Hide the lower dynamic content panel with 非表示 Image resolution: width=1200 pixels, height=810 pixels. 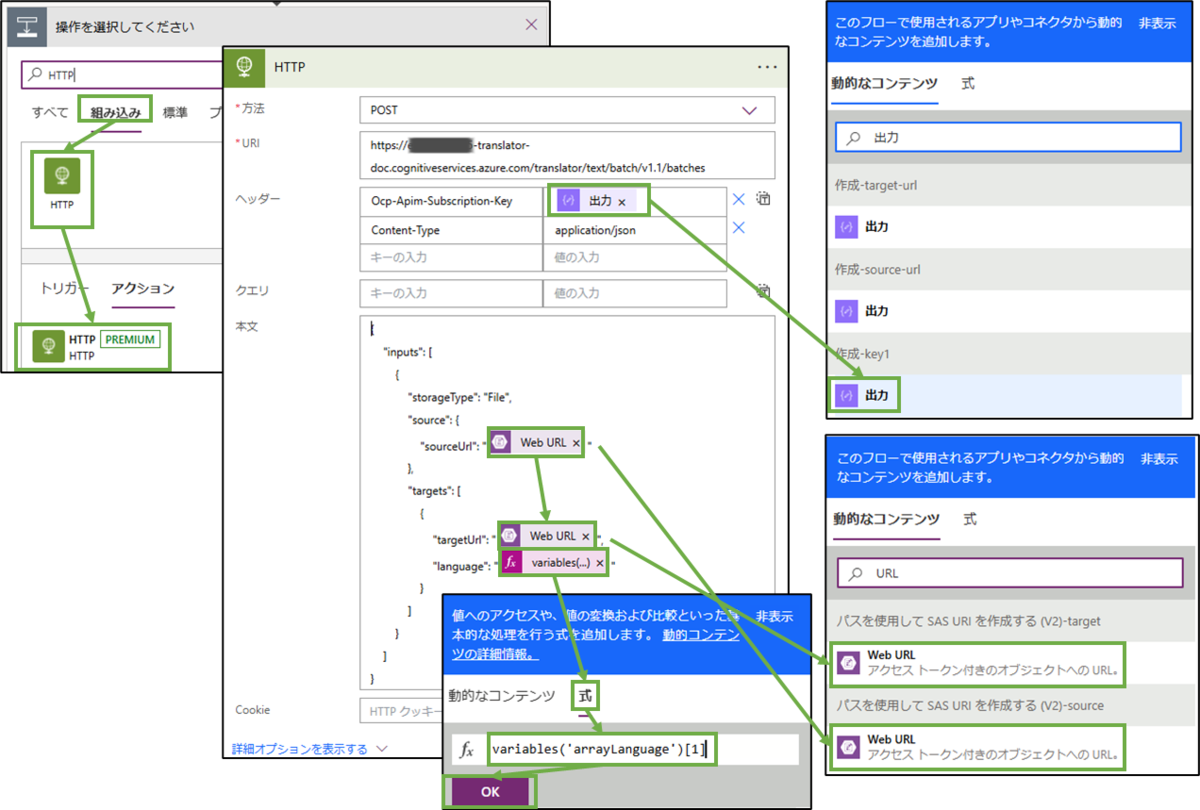(1157, 458)
